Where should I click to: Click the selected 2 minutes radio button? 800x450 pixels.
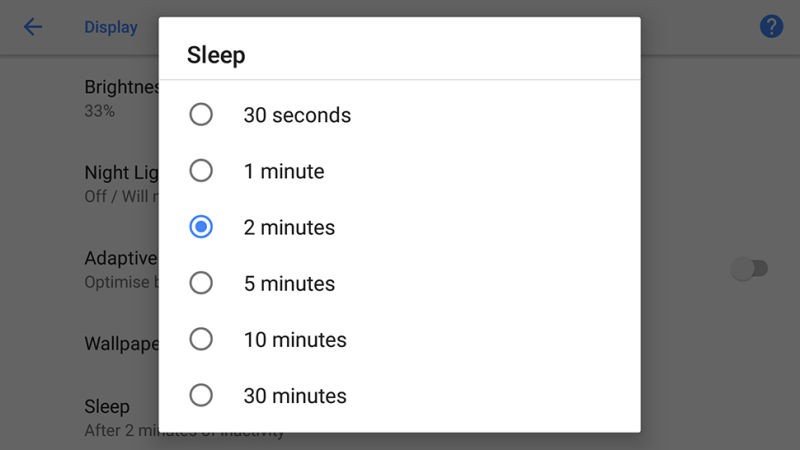tap(201, 227)
